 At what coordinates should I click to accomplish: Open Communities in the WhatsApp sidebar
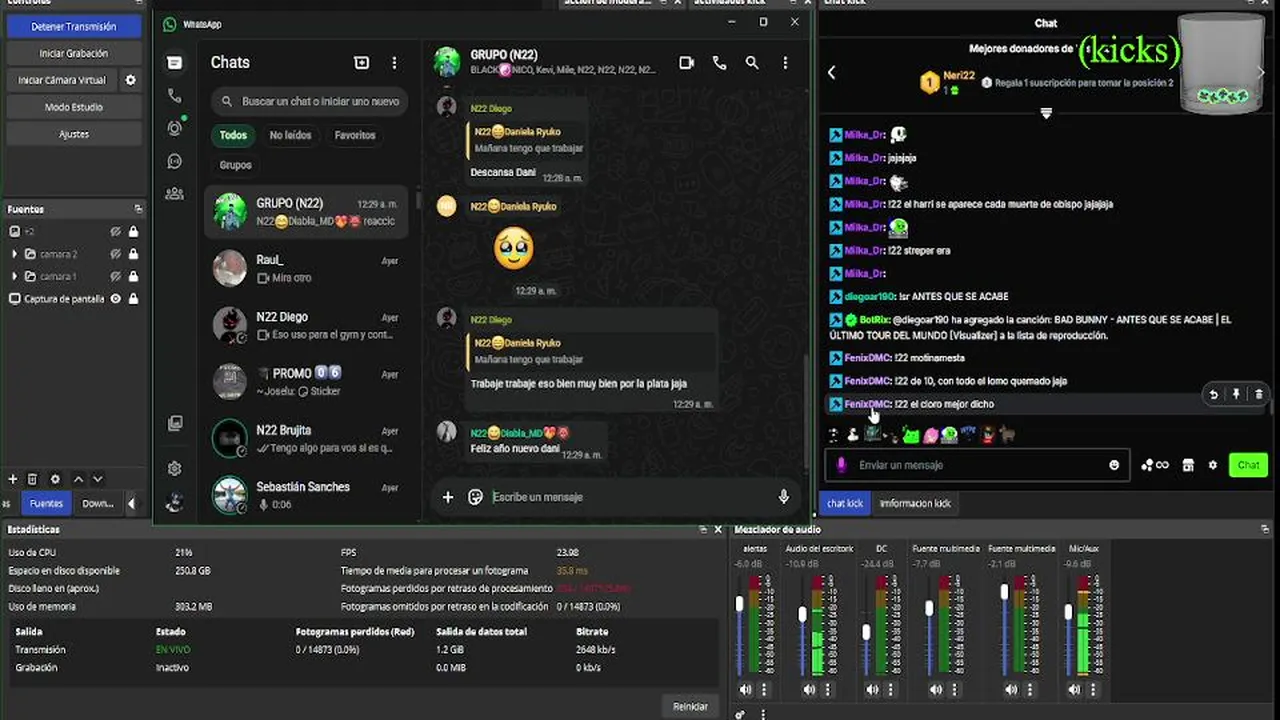(x=175, y=193)
